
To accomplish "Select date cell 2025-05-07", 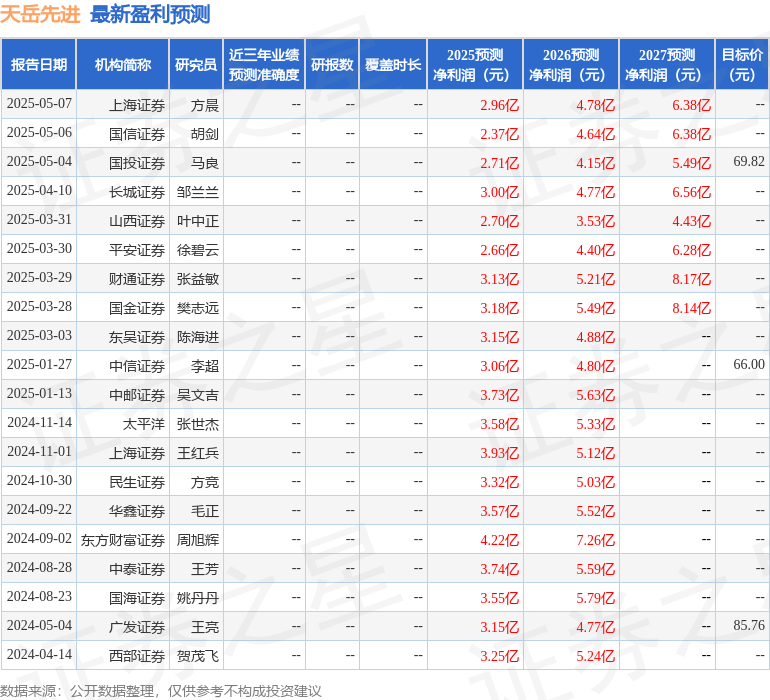I will [x=39, y=104].
